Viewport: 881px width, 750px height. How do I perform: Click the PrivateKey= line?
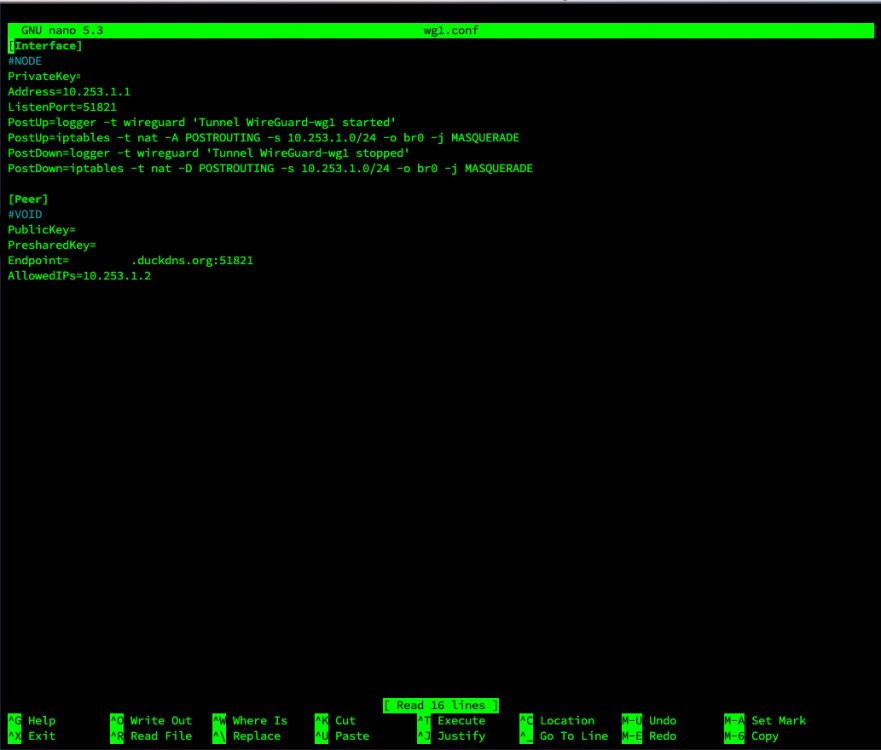tap(44, 76)
